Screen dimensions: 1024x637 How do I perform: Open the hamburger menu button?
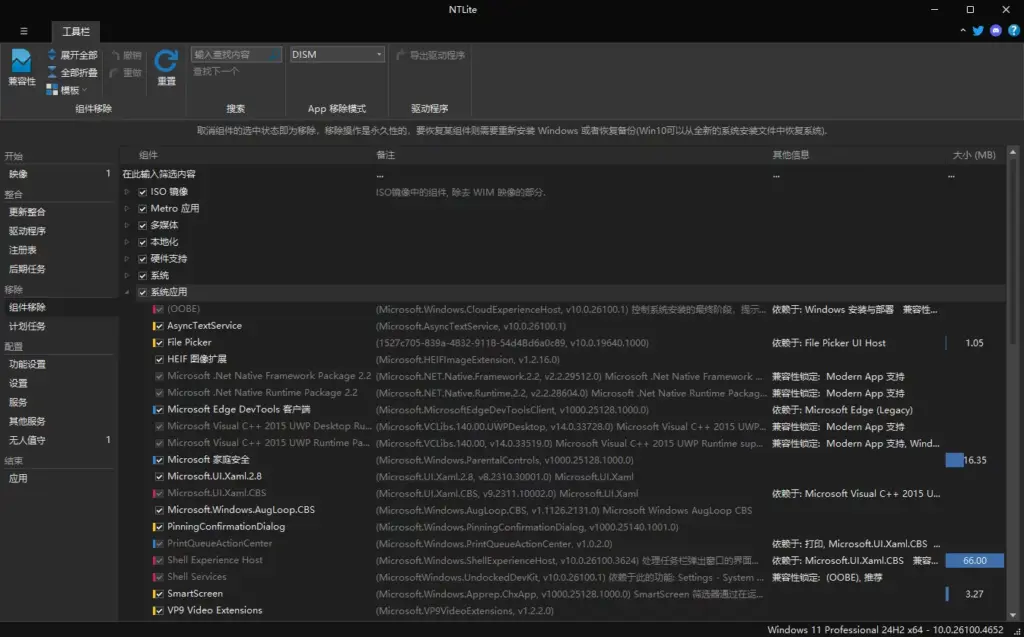click(x=23, y=30)
